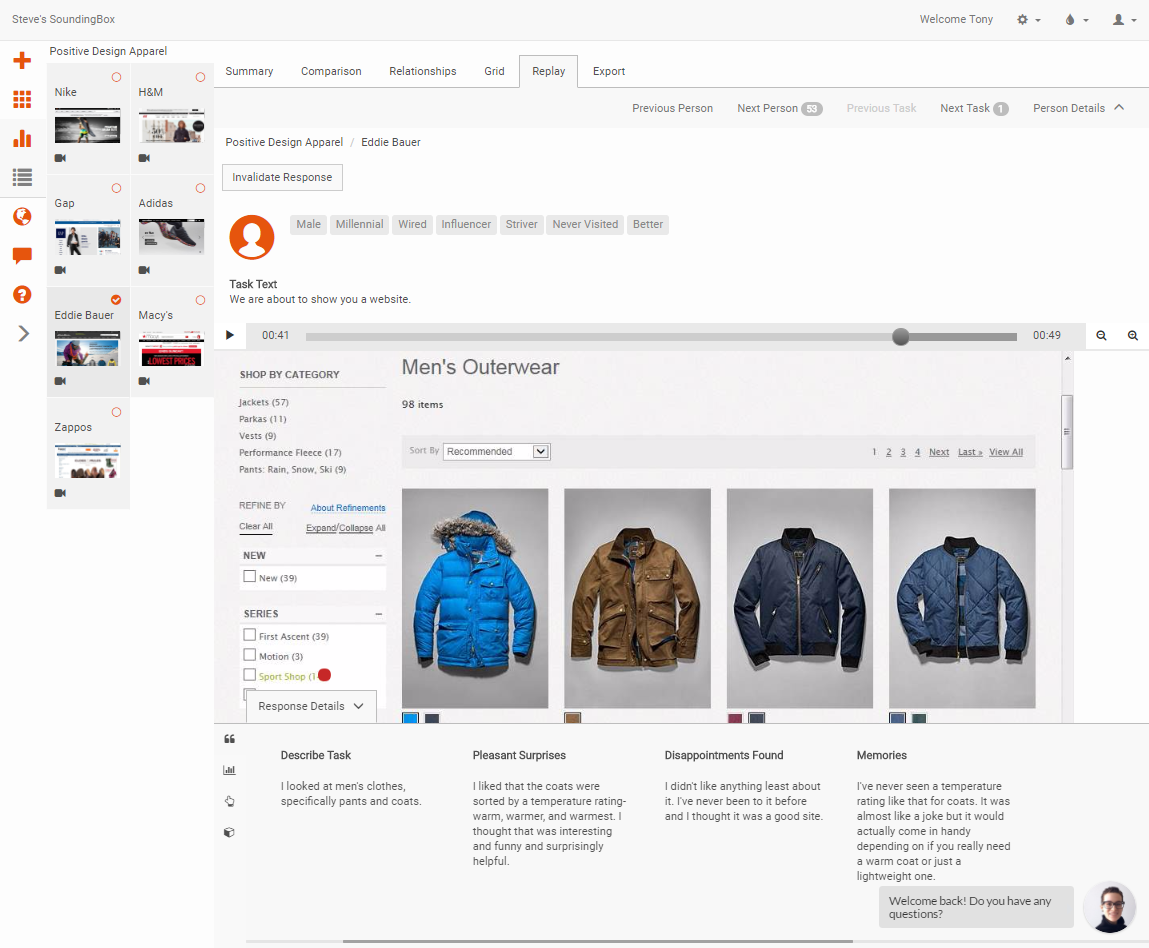Go to Next Person
This screenshot has width=1149, height=948.
(x=780, y=108)
